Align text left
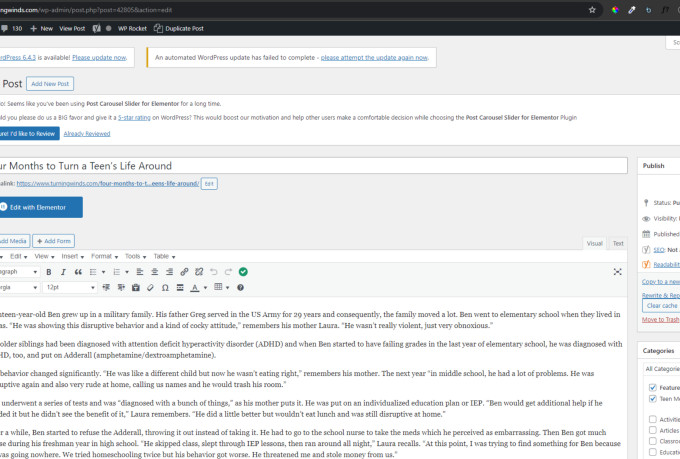The width and height of the screenshot is (680, 459). pyautogui.click(x=140, y=272)
